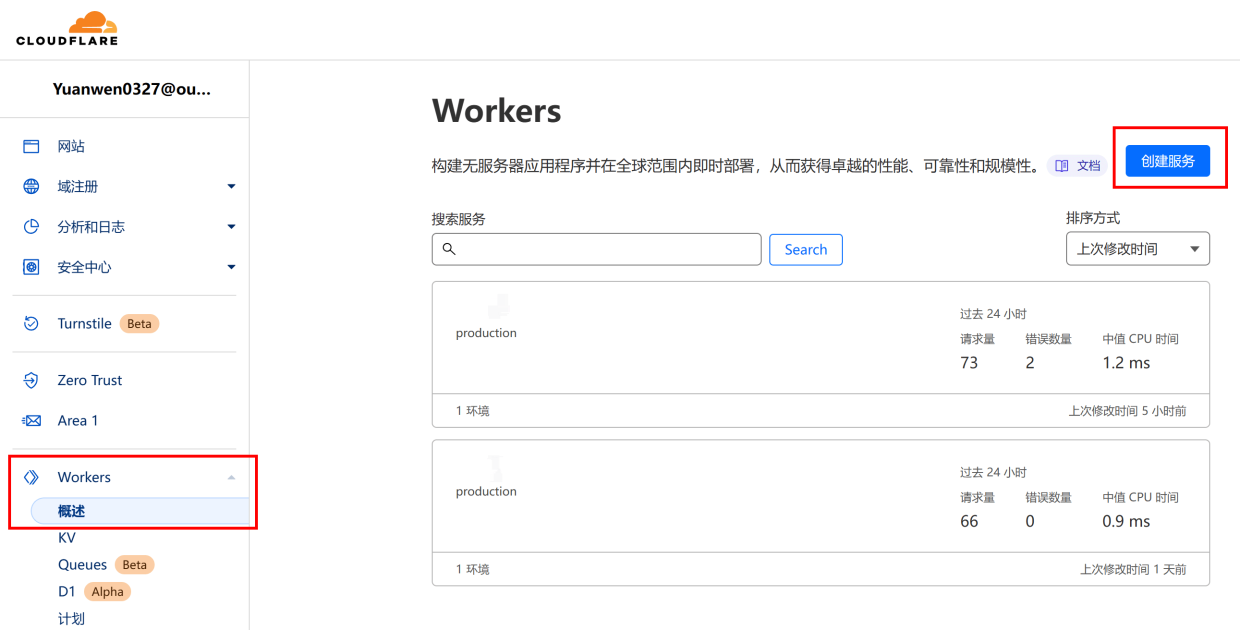Collapse the Workers menu arrow
The width and height of the screenshot is (1240, 630).
tap(231, 478)
